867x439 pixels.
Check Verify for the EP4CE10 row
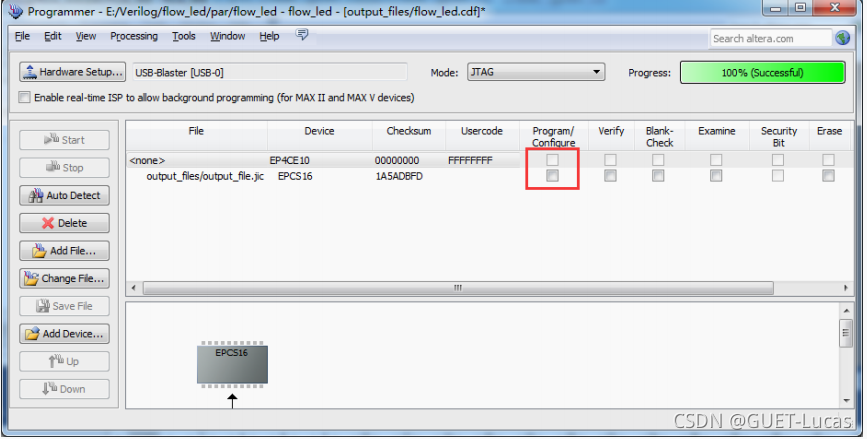tap(610, 160)
